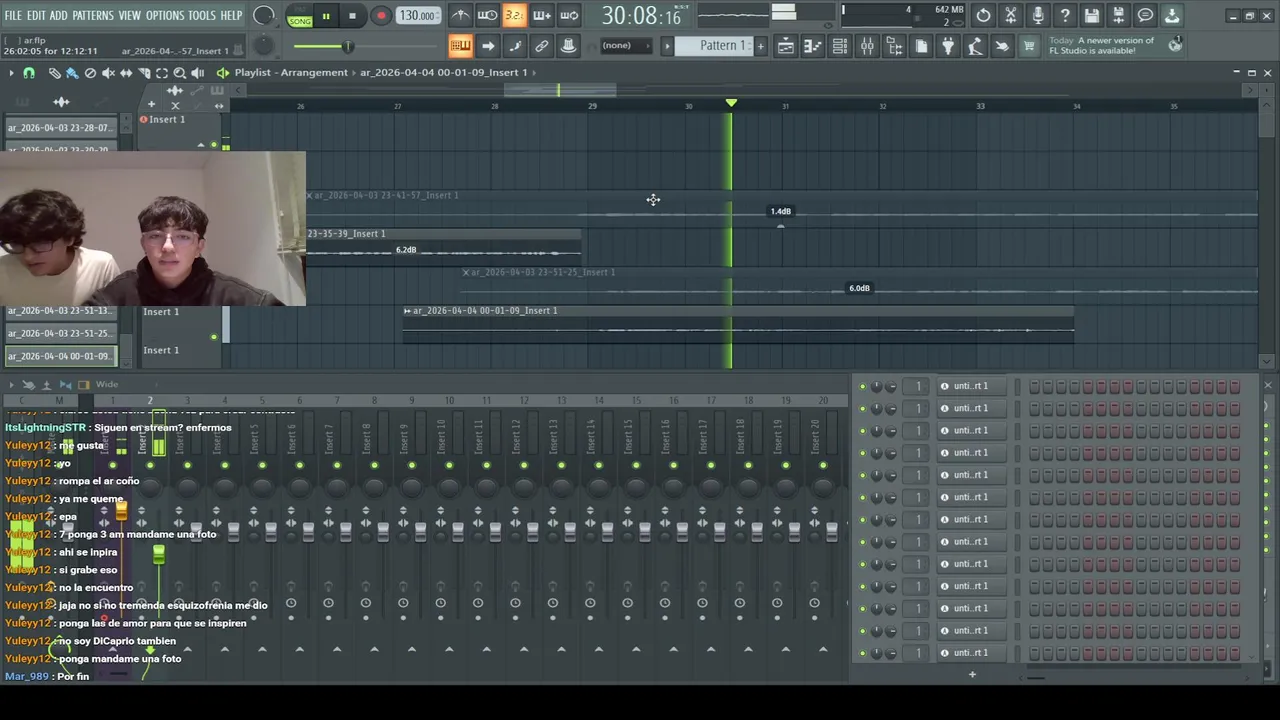
Task: Toggle the highlighted countdown before recording button
Action: [514, 15]
